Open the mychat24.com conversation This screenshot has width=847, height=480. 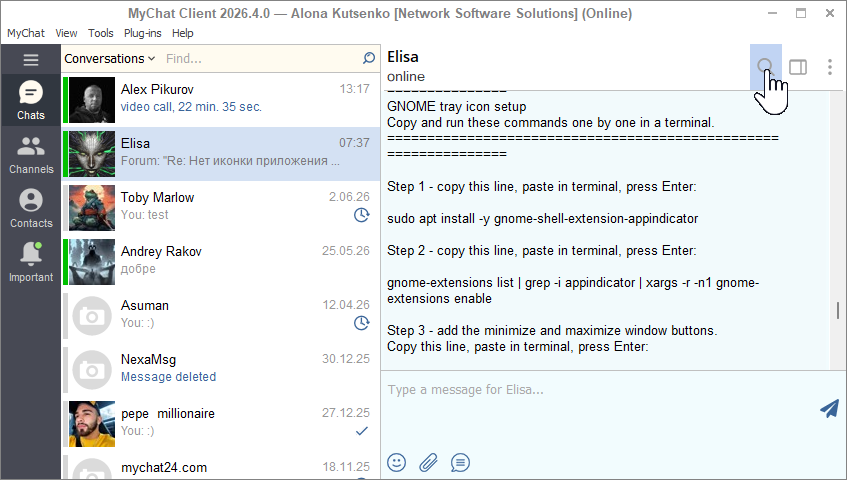tap(221, 465)
